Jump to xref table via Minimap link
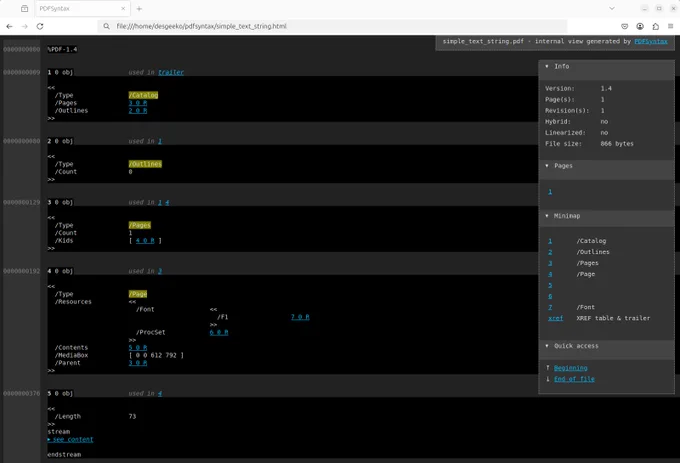Viewport: 680px width, 463px height. pos(556,318)
